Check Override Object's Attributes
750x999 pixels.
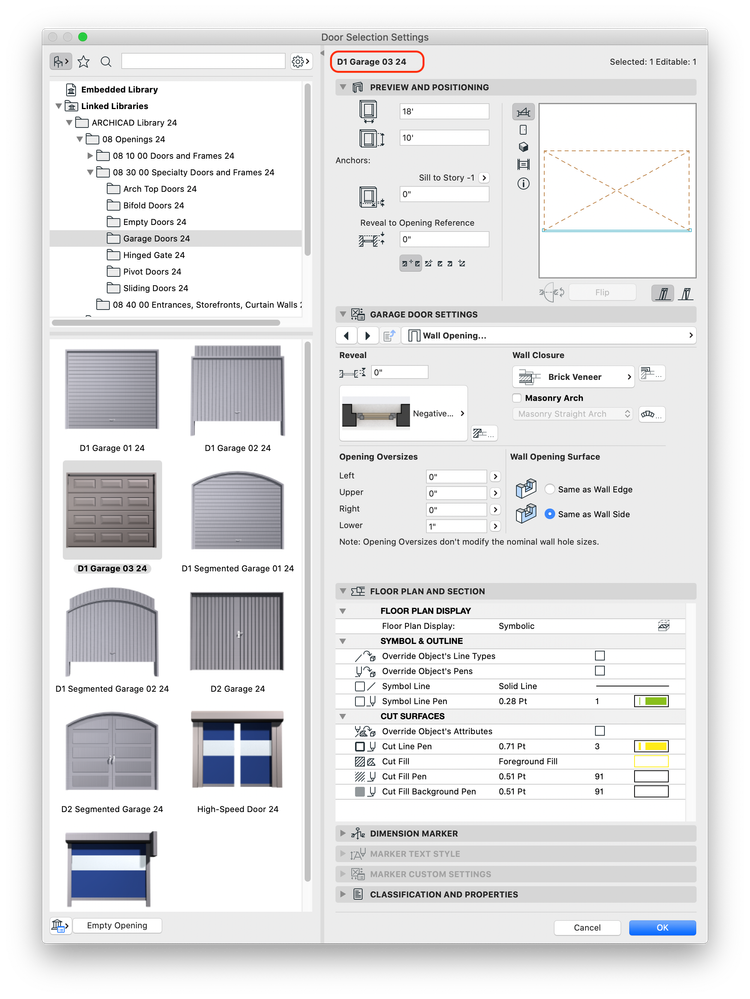[600, 731]
